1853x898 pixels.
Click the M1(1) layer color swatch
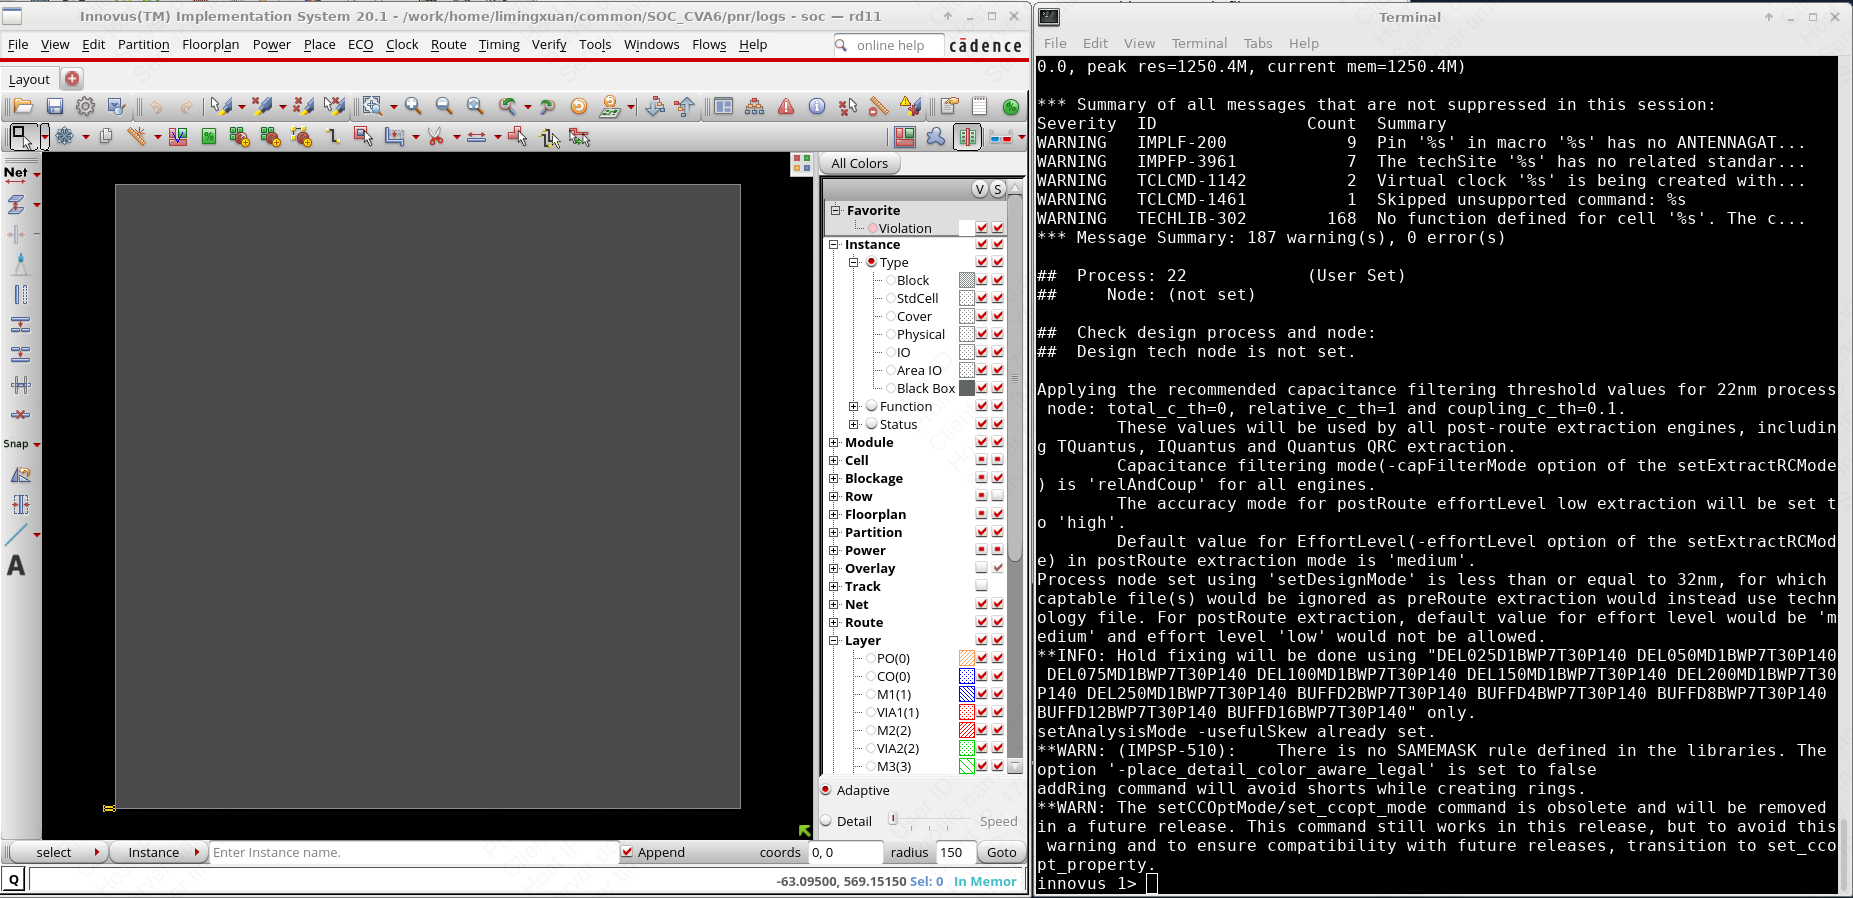tap(966, 694)
